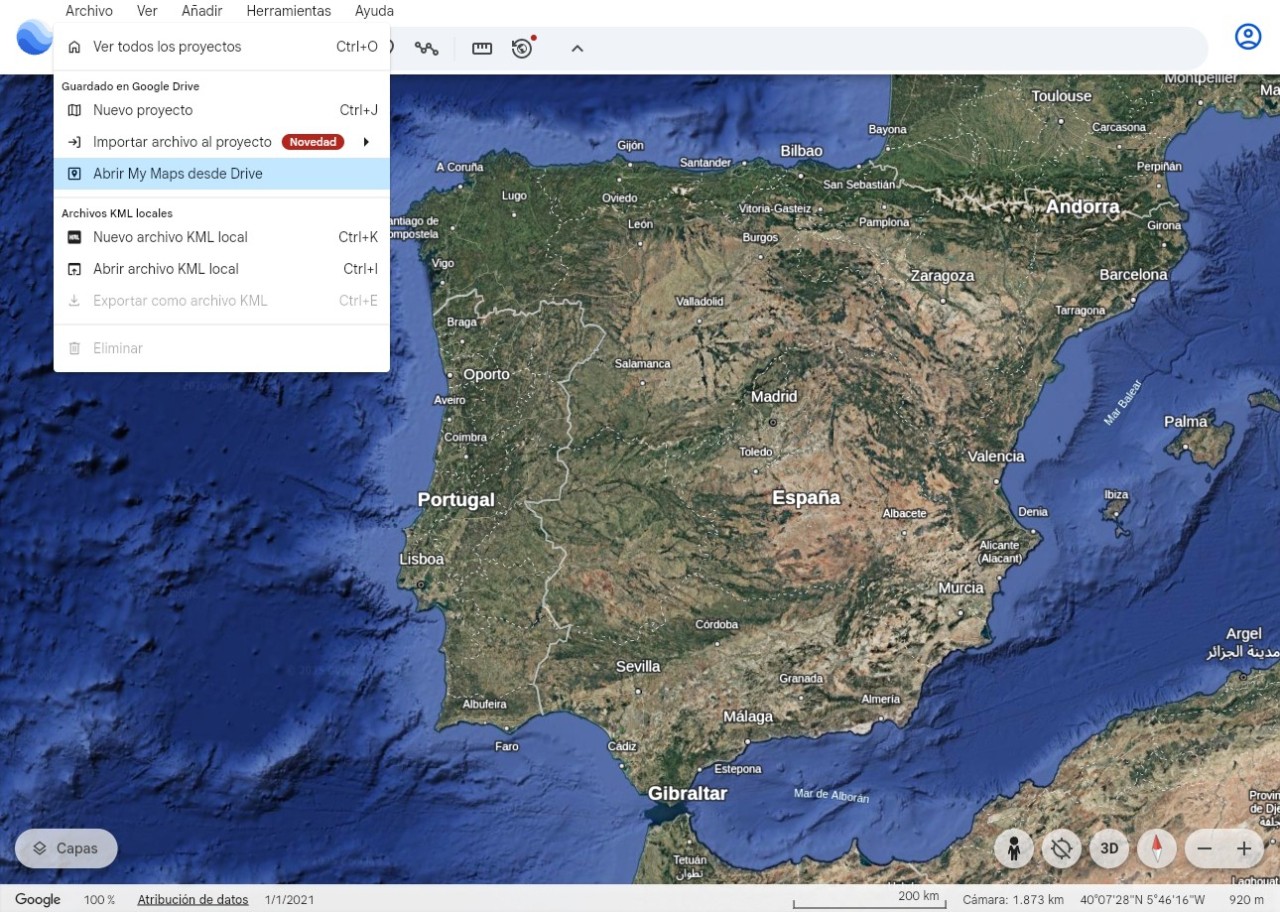Viewport: 1280px width, 912px height.
Task: Choose Nuevo archivo KML local
Action: pos(170,237)
